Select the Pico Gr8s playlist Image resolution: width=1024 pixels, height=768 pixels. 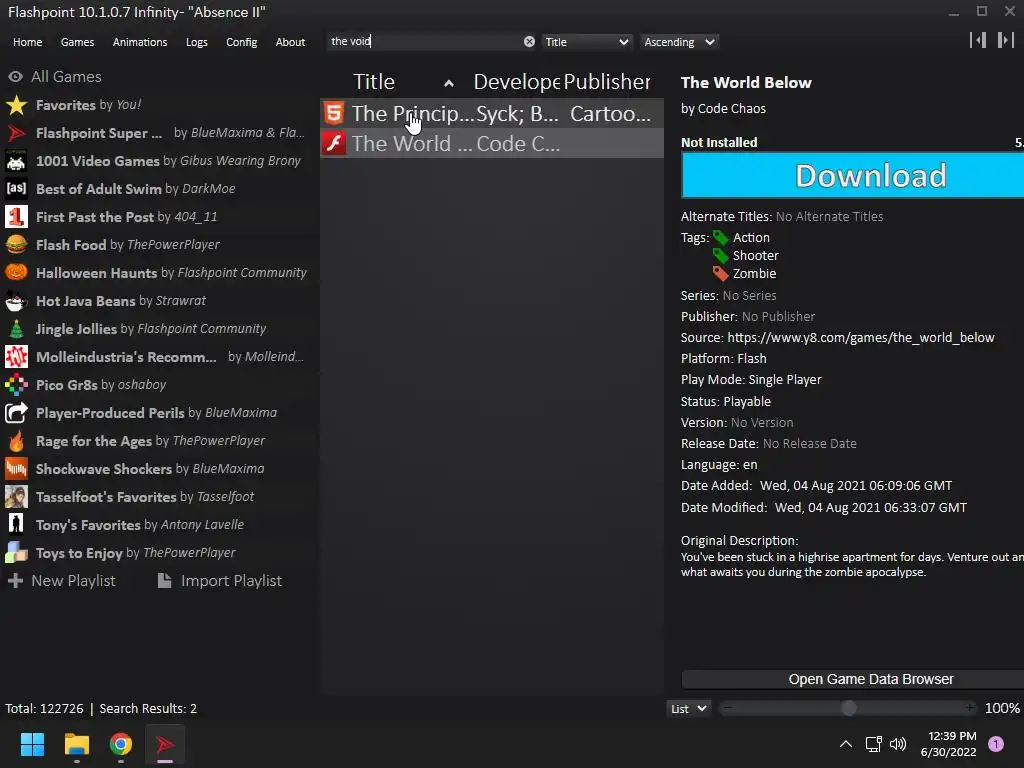coord(160,385)
